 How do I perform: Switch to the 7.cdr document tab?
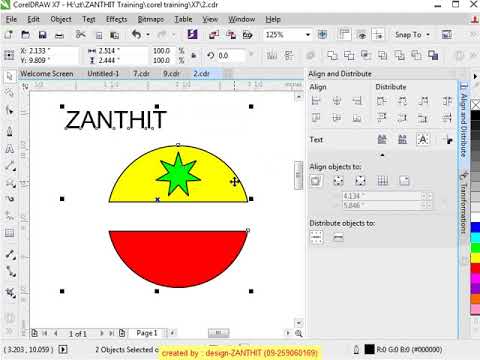pos(141,74)
